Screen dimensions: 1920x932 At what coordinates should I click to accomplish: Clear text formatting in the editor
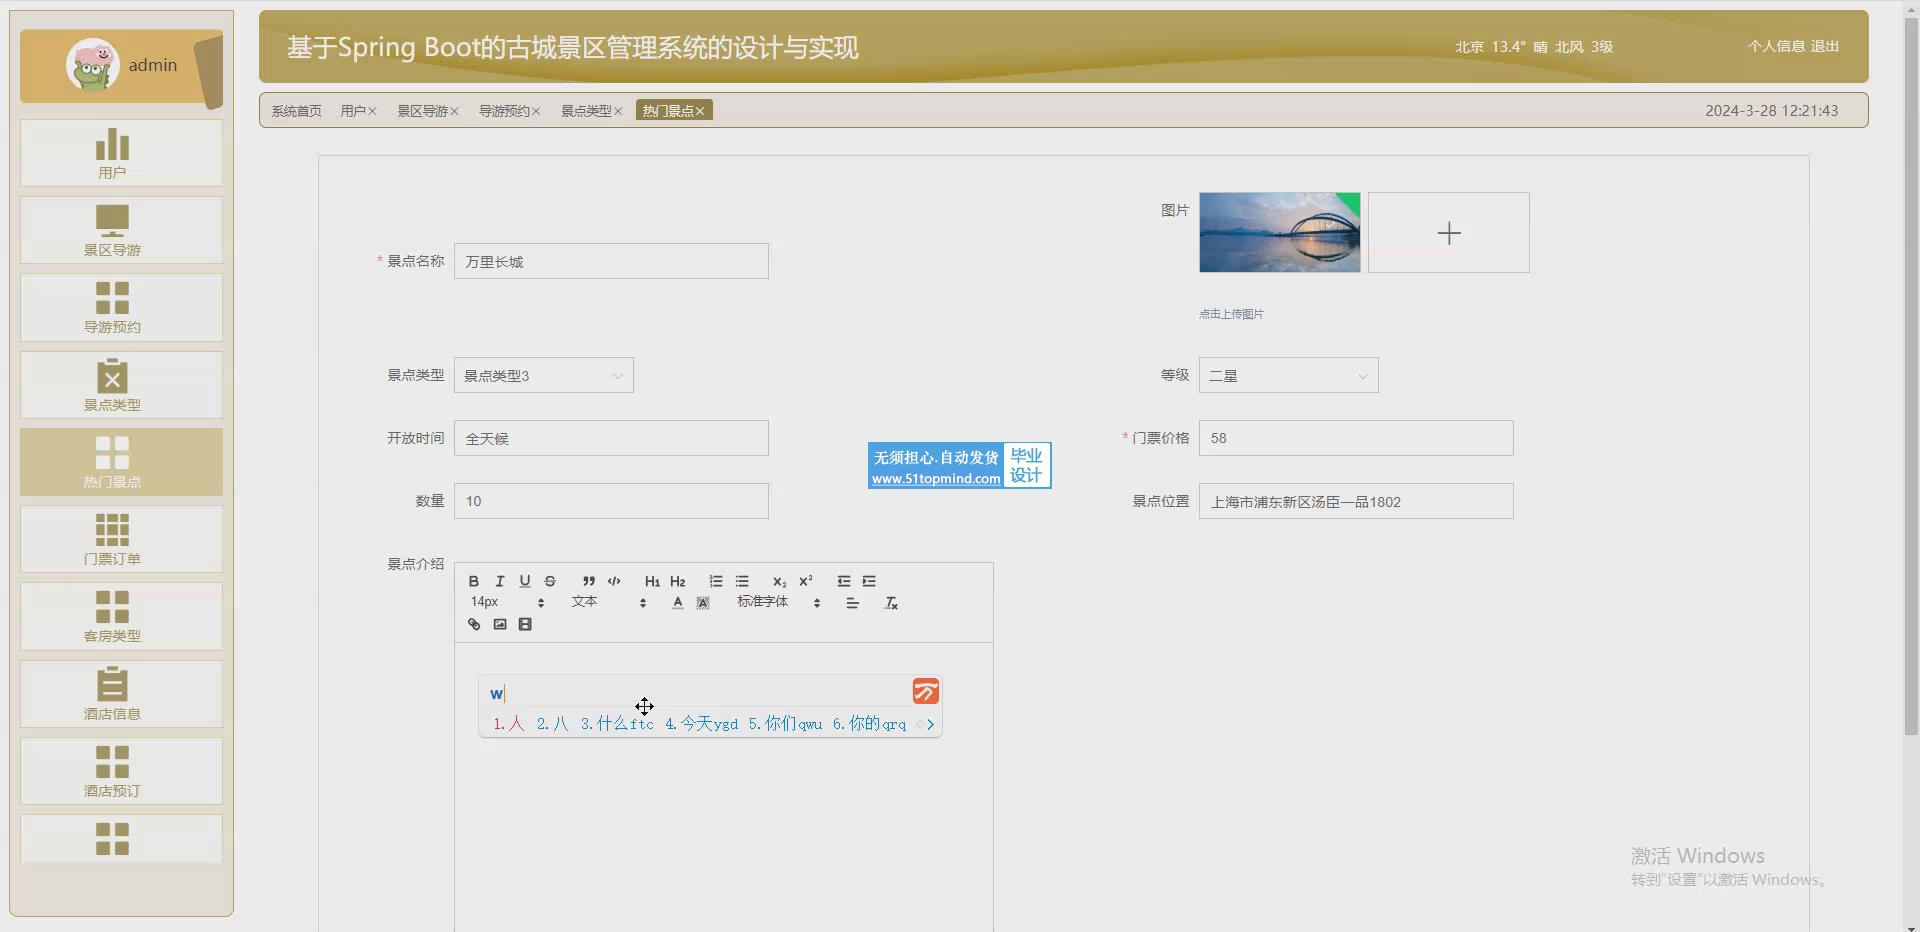click(891, 603)
